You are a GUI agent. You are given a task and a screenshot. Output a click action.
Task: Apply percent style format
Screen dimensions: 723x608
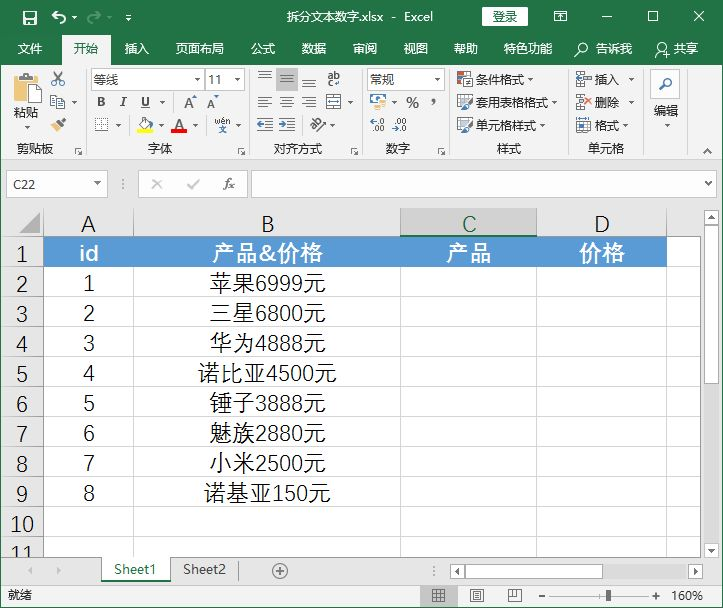tap(412, 102)
